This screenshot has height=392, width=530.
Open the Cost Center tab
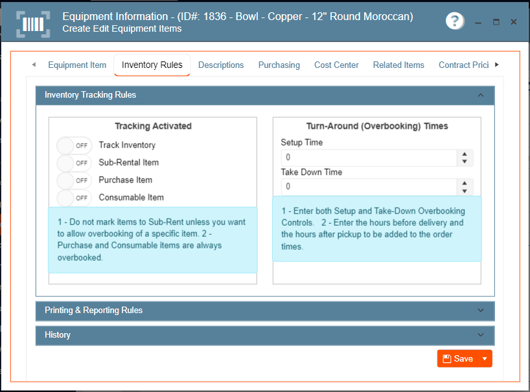[x=336, y=65]
